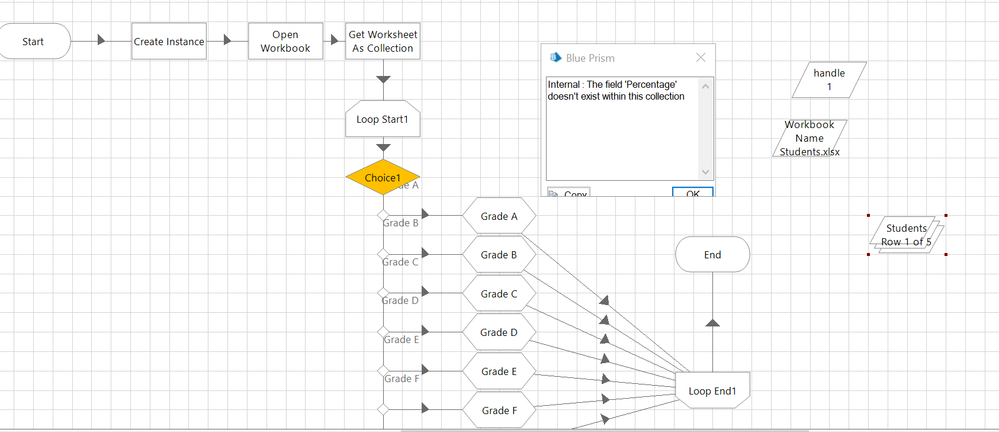The height and width of the screenshot is (432, 999).
Task: Select the Grade C calculation stage
Action: pos(499,294)
